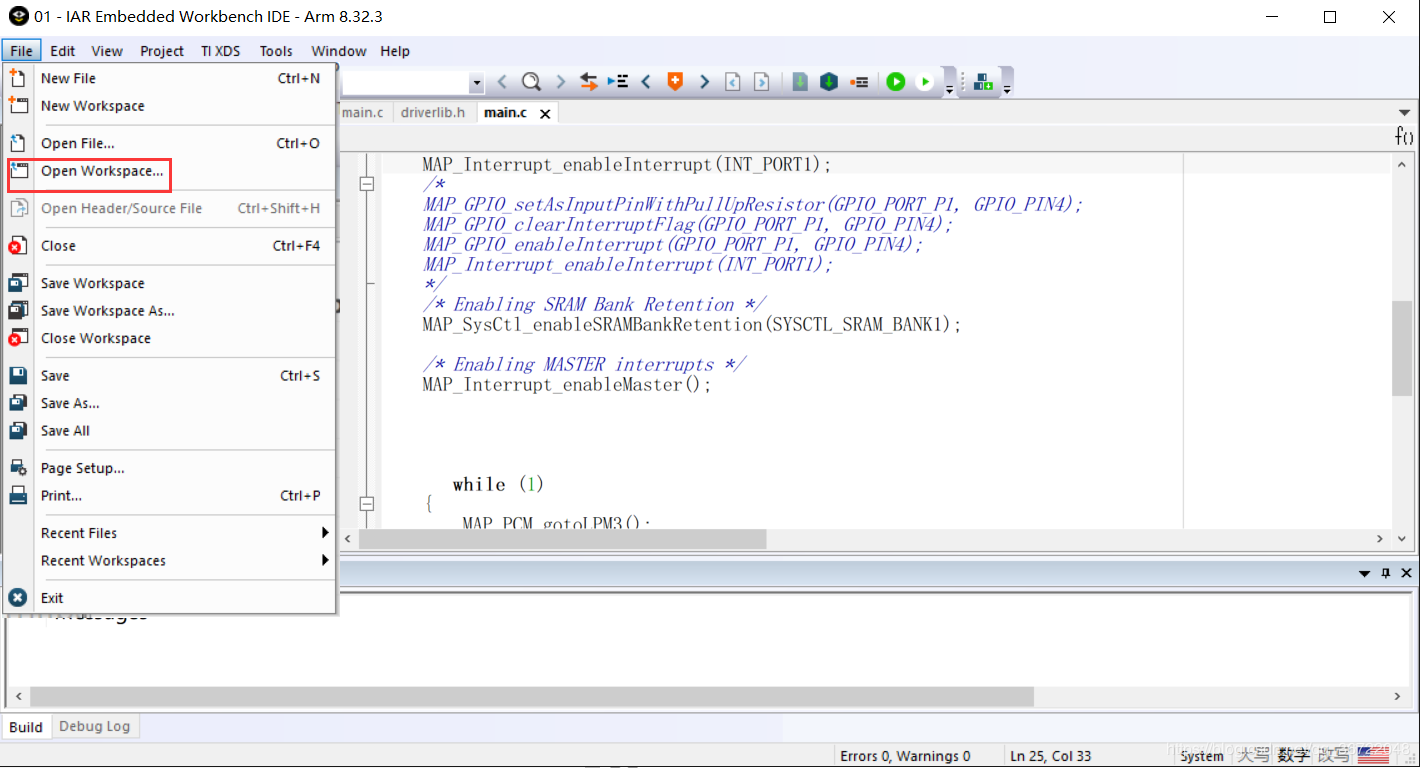Click the Build panel horizontal scrollbar thumb
Image resolution: width=1420 pixels, height=768 pixels.
pos(532,696)
